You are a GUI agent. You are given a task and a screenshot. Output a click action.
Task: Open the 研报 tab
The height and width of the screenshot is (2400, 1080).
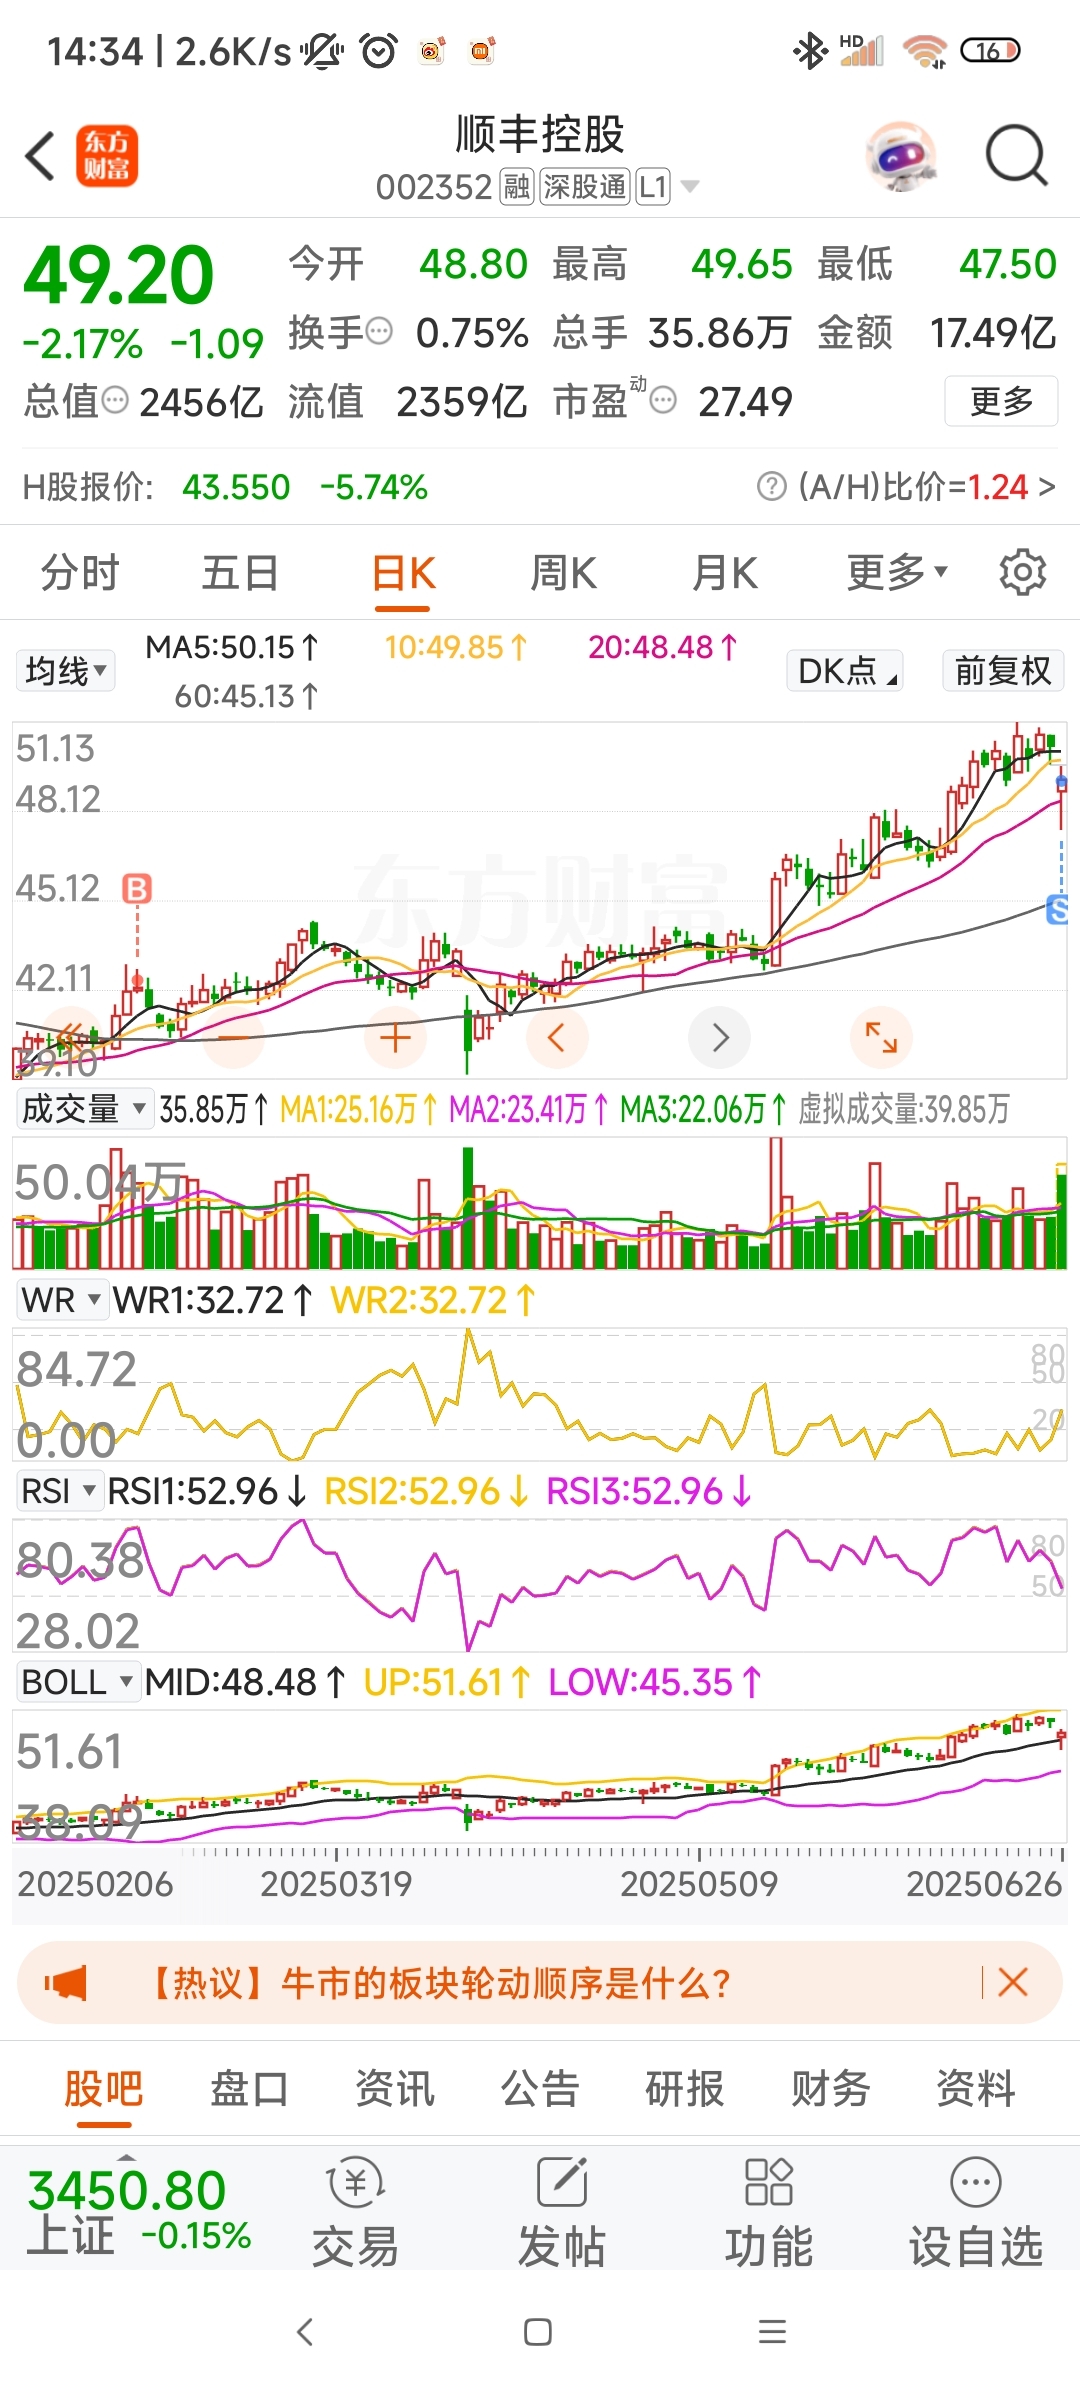point(685,2088)
